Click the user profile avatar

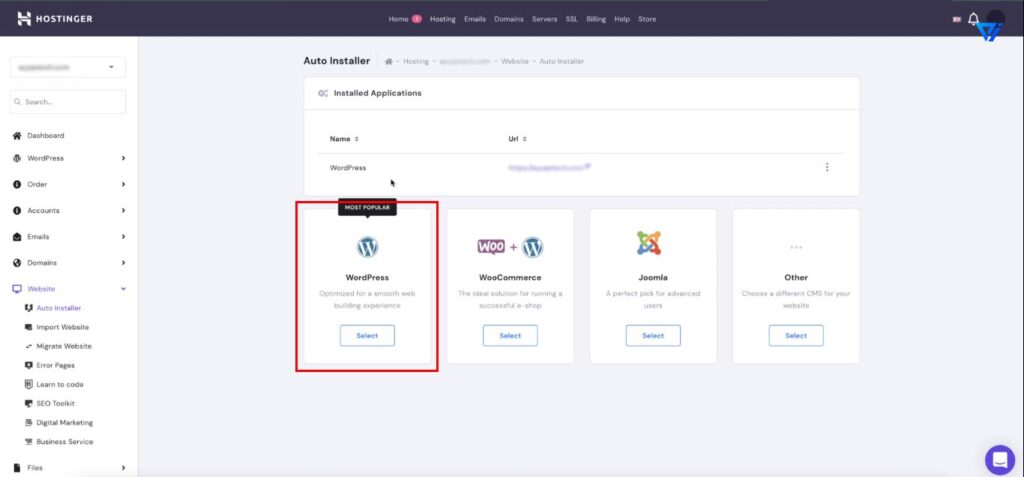pos(995,20)
